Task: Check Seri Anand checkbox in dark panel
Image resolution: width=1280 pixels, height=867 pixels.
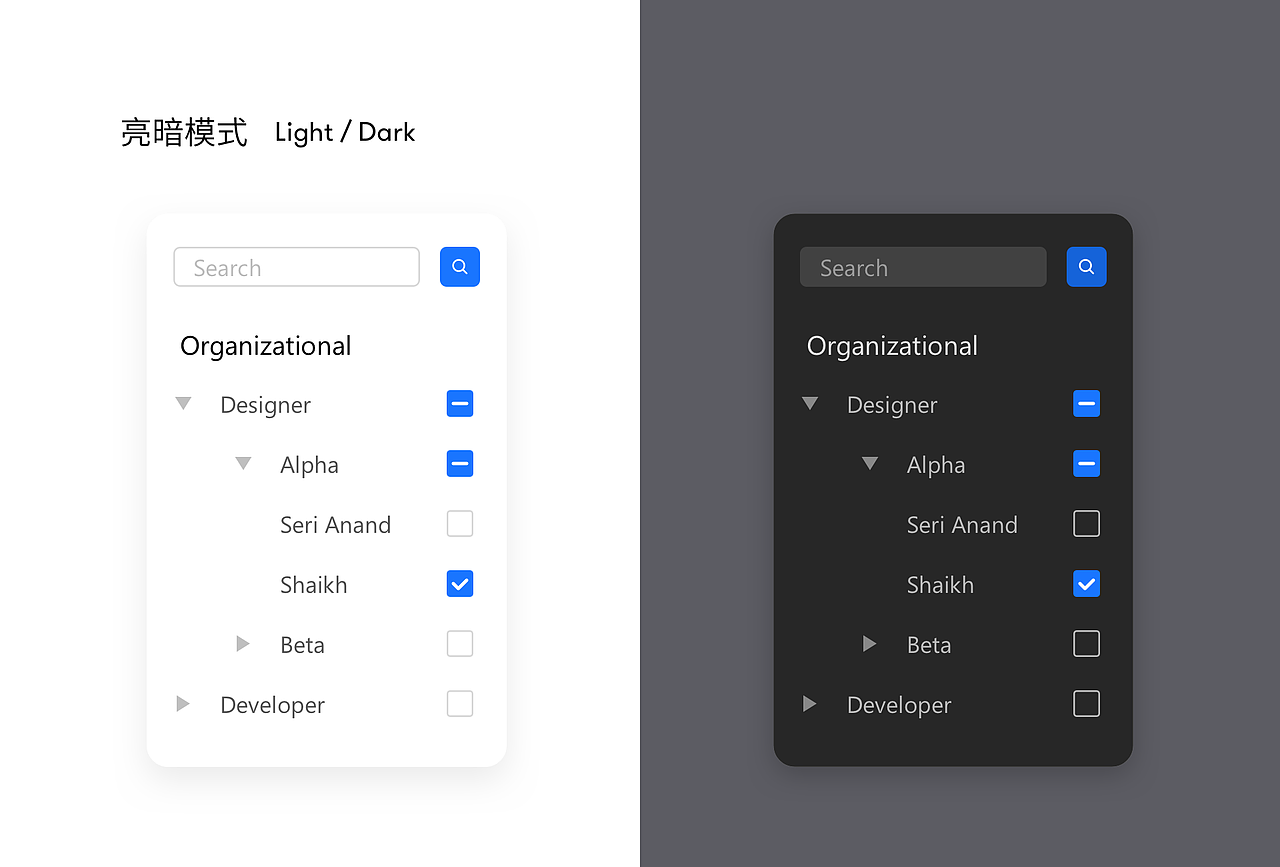Action: click(1087, 524)
